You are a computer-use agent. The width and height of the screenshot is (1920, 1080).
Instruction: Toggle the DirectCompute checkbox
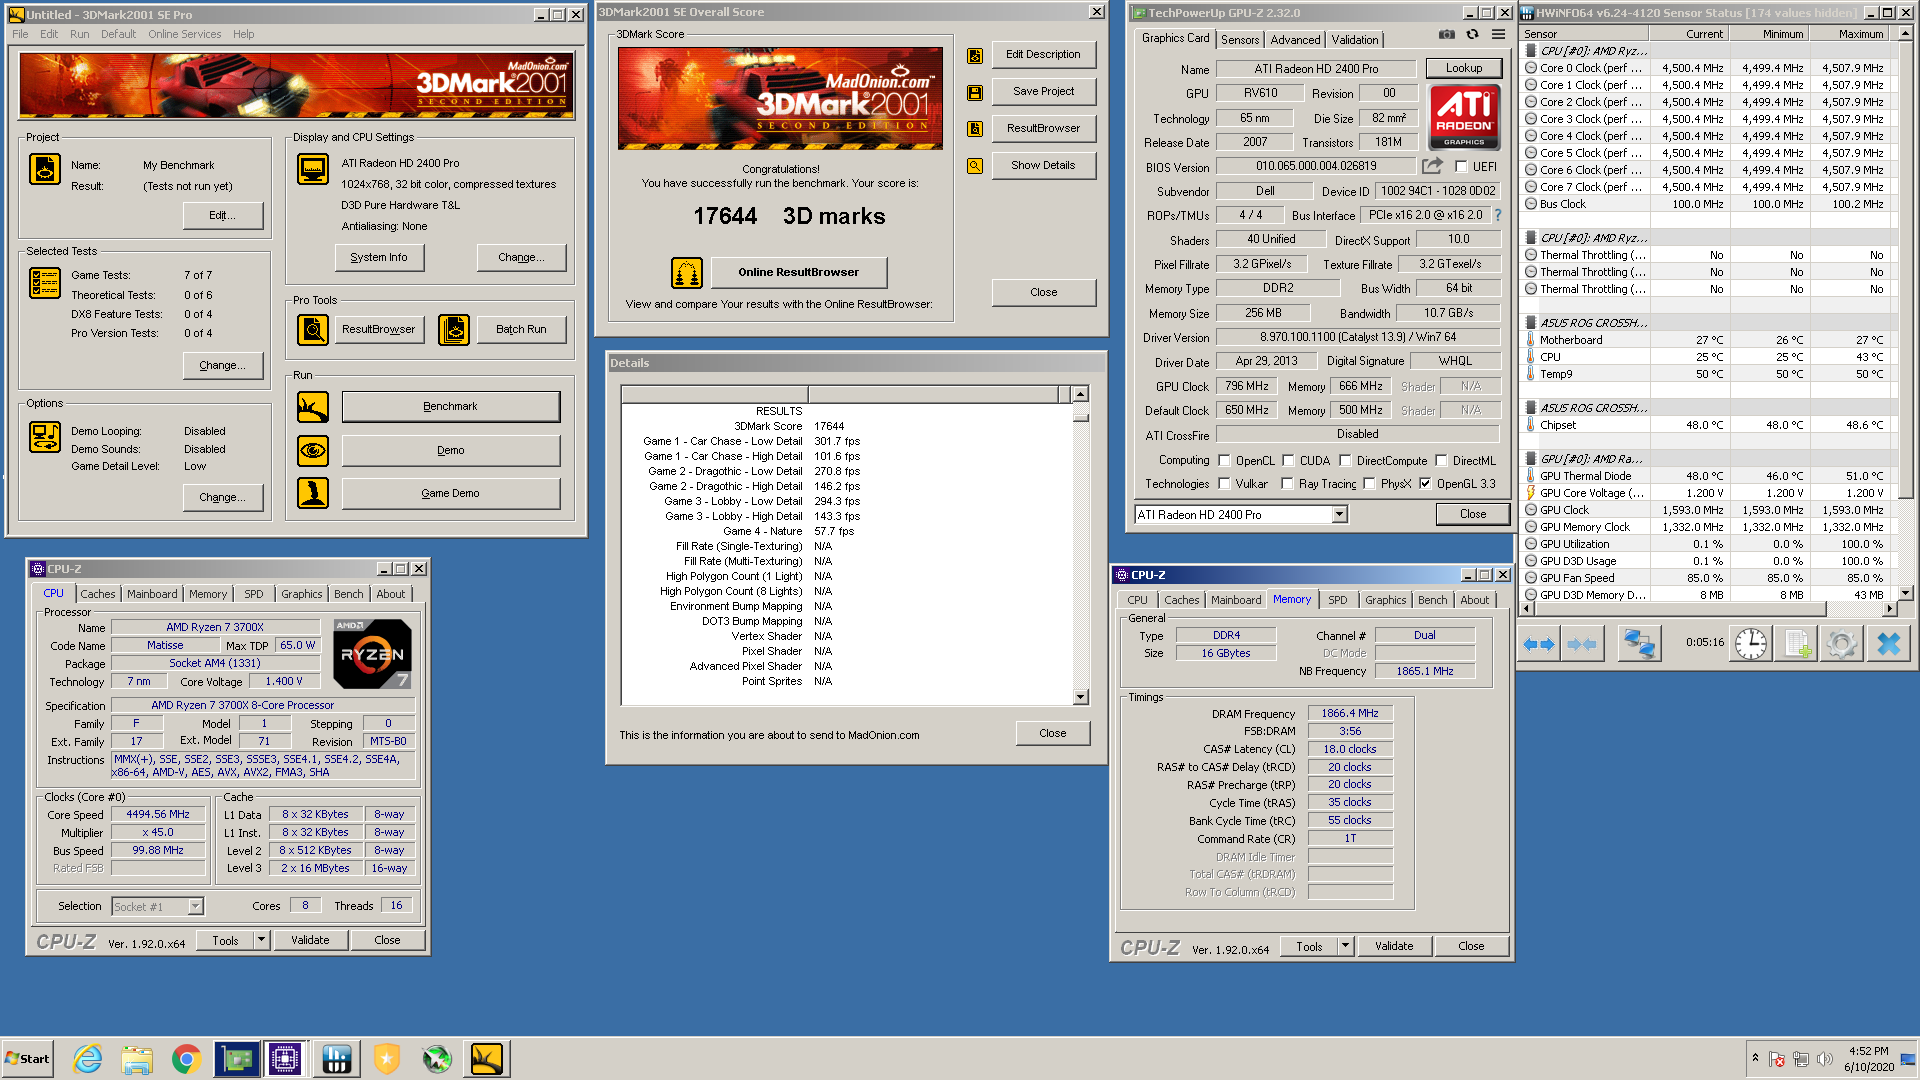(1345, 461)
